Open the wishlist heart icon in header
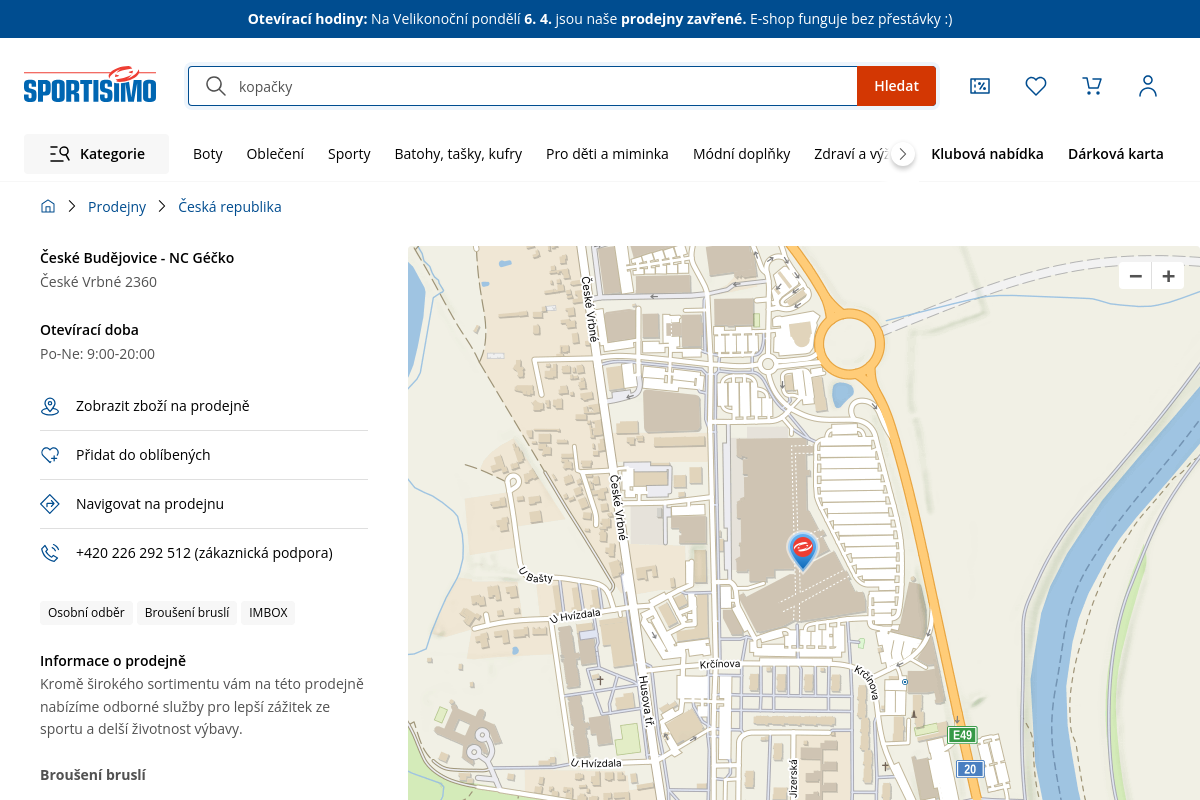1200x800 pixels. coord(1036,86)
